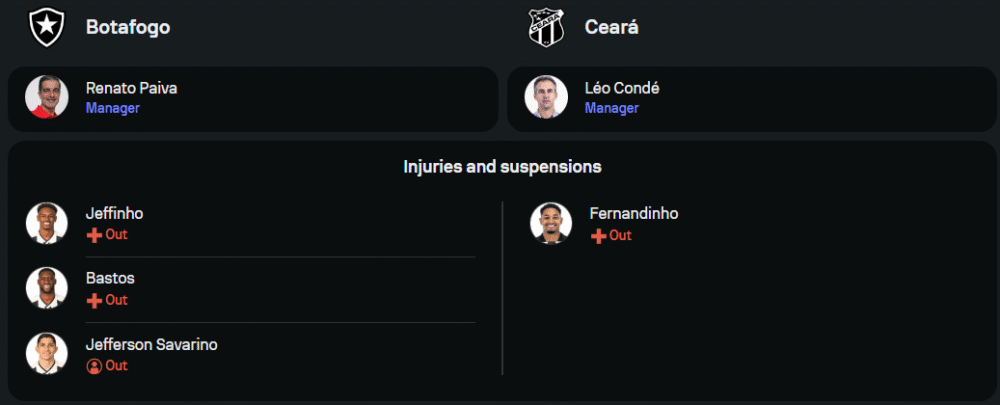
Task: Open Renato Paiva's manager photo
Action: (x=47, y=97)
